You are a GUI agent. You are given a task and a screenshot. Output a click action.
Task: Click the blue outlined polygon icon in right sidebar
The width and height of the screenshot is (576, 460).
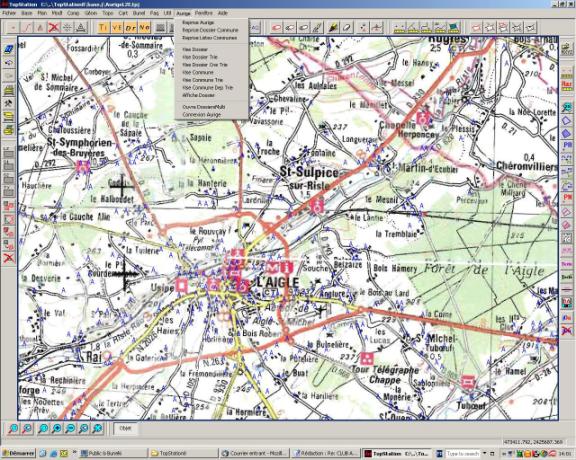coord(567,121)
